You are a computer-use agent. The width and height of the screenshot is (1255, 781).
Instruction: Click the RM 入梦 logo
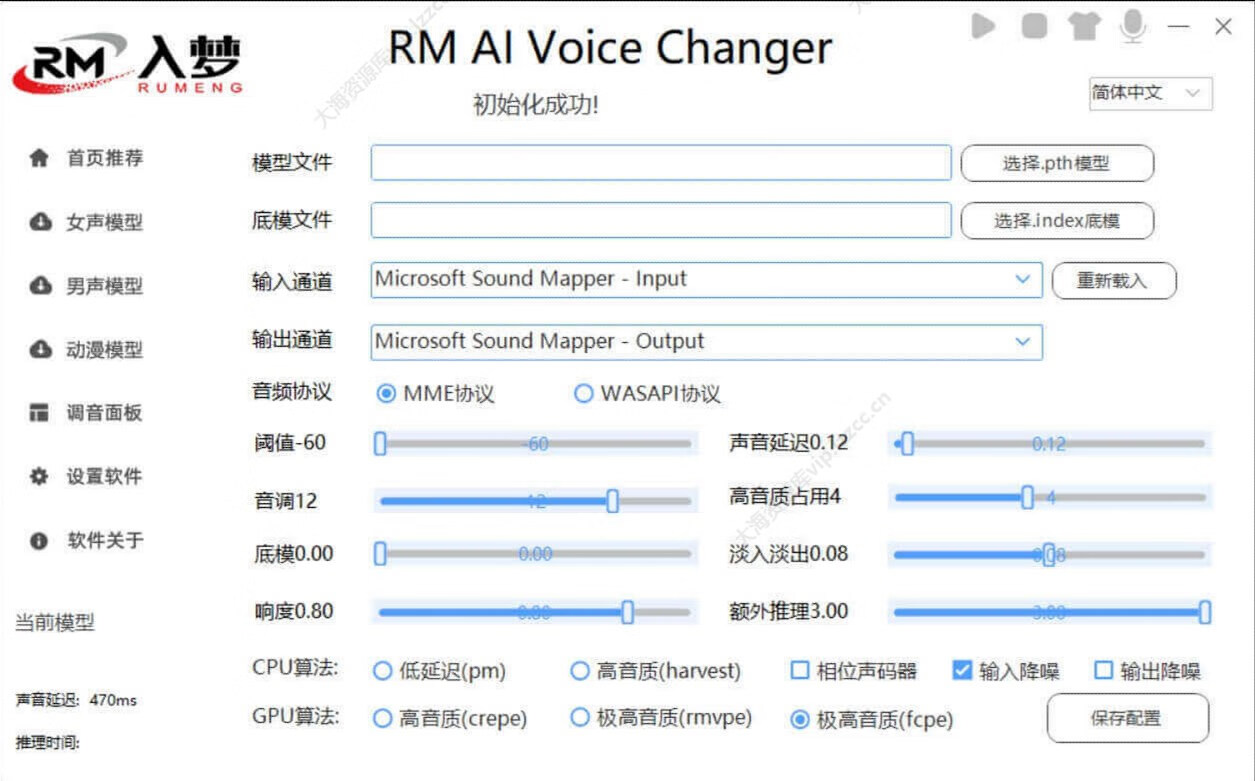[127, 63]
